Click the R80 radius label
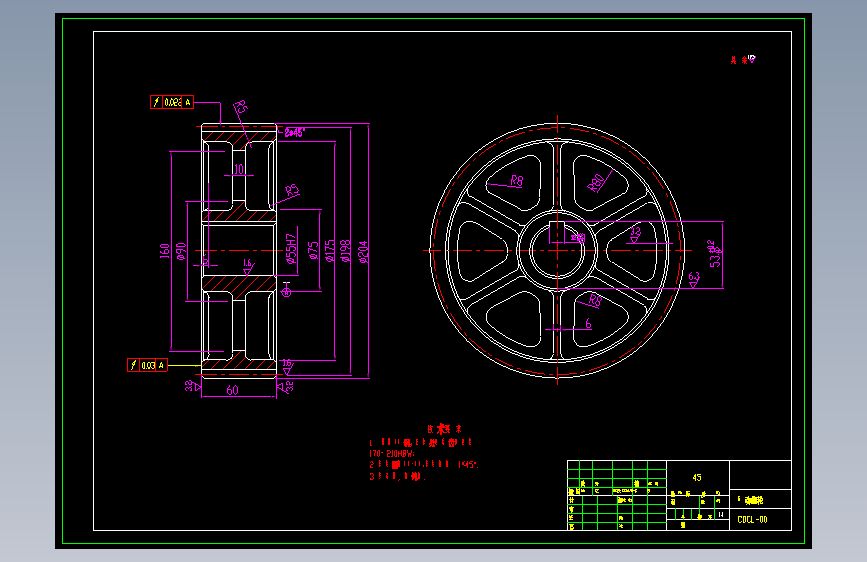This screenshot has height=562, width=867. [x=596, y=183]
